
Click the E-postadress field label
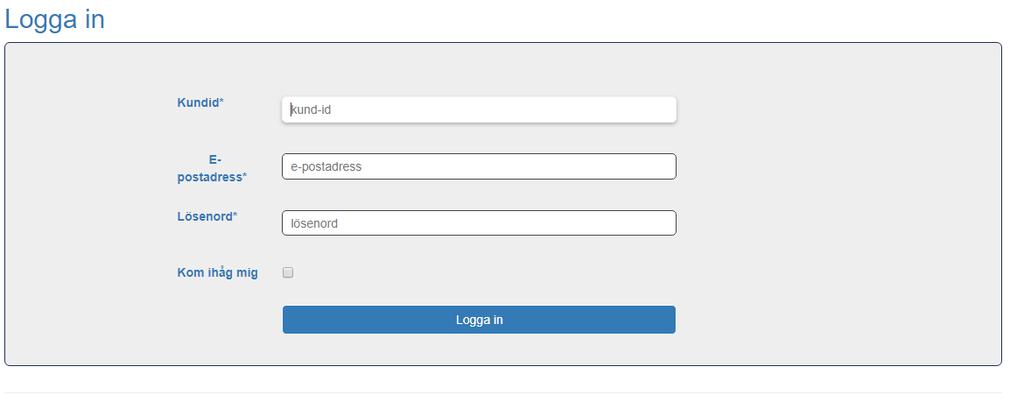tap(212, 168)
